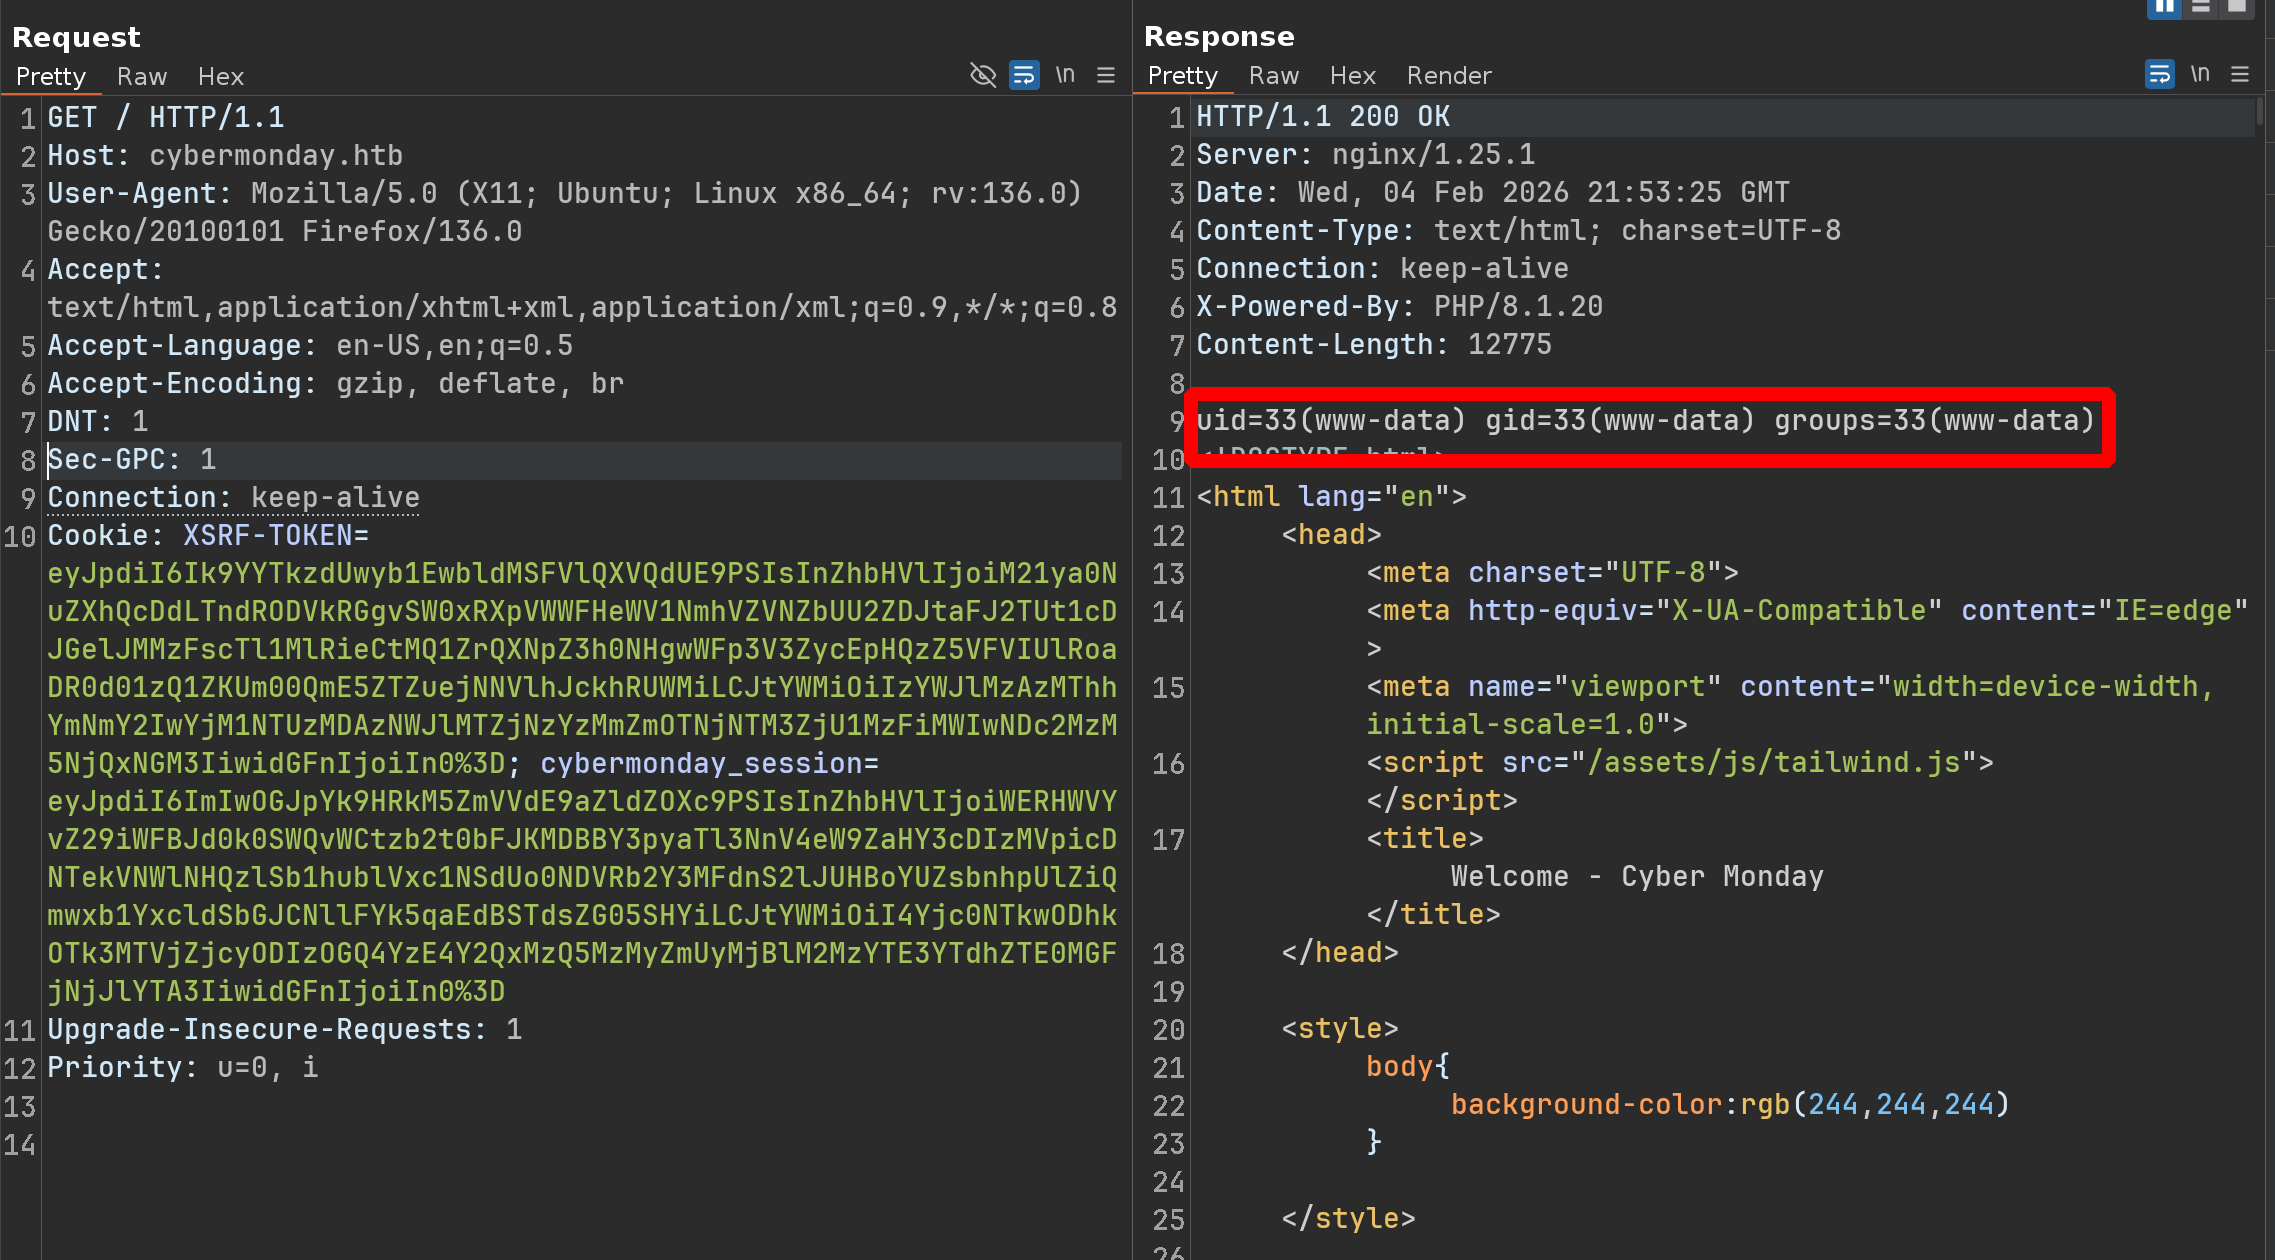This screenshot has width=2275, height=1260.
Task: Open the Response Render tab
Action: tap(1448, 75)
